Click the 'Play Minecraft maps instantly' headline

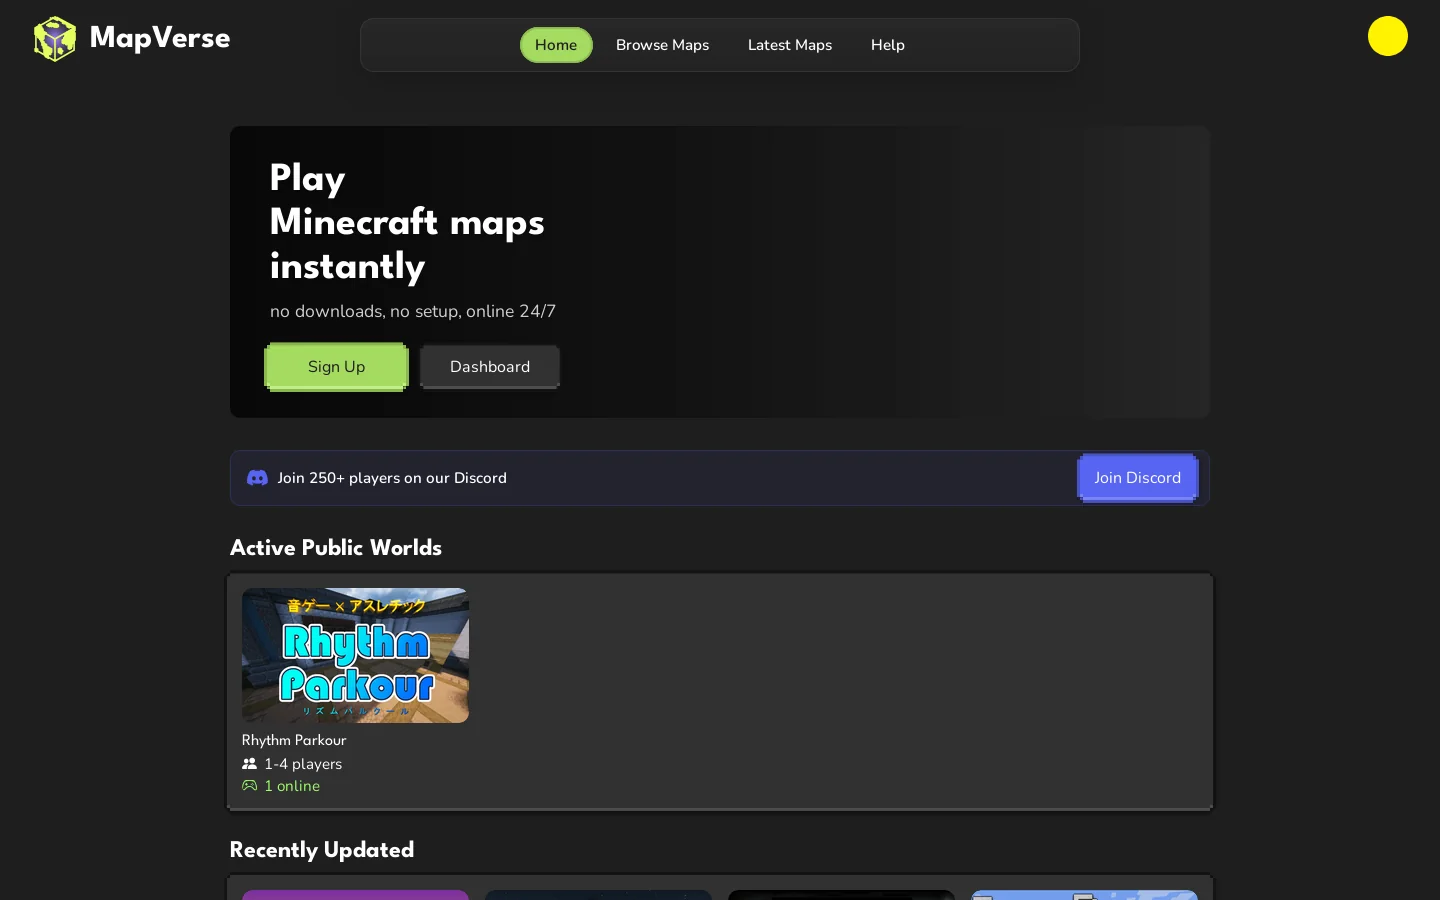pyautogui.click(x=407, y=222)
